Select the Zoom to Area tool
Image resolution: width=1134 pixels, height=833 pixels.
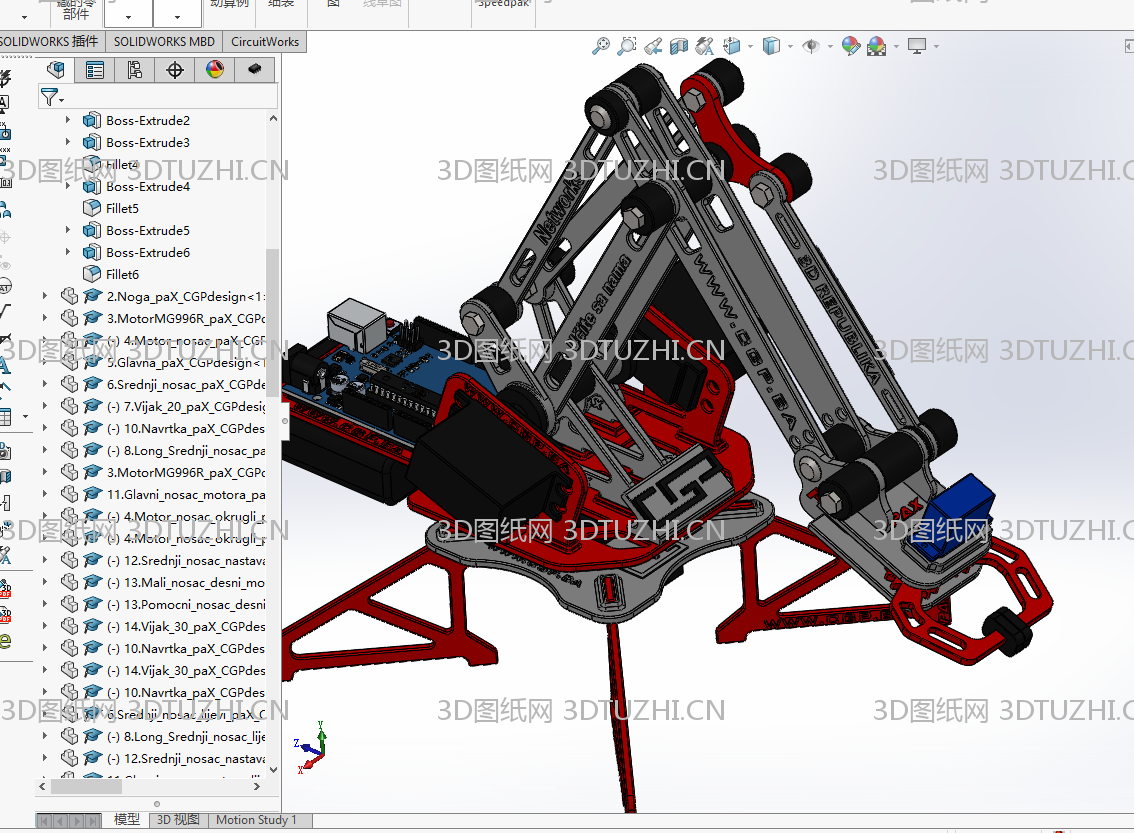pyautogui.click(x=627, y=46)
